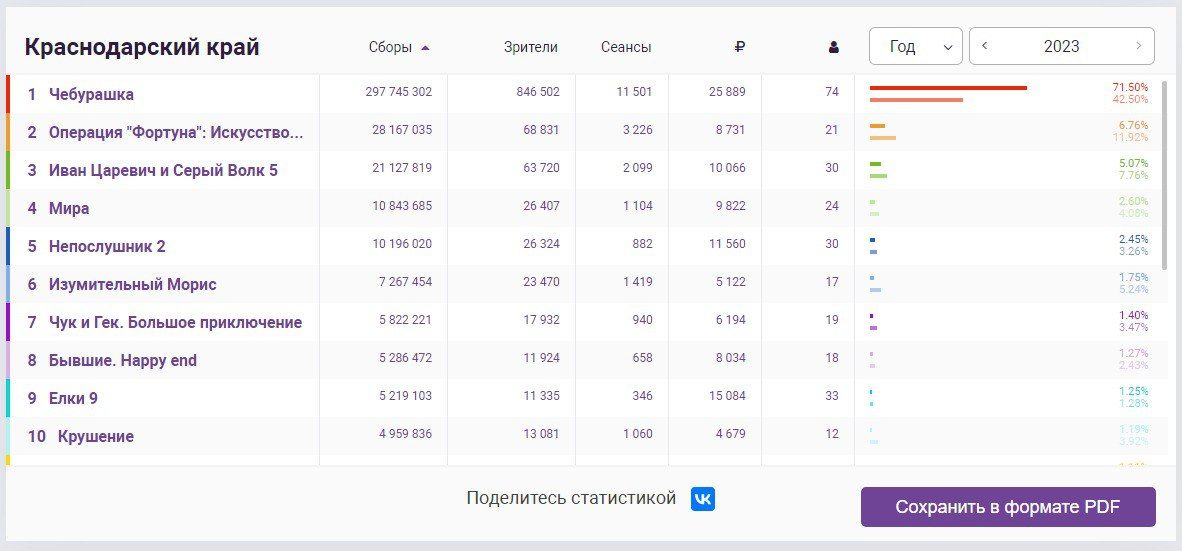Open Изумительный Морис movie entry

[x=132, y=284]
